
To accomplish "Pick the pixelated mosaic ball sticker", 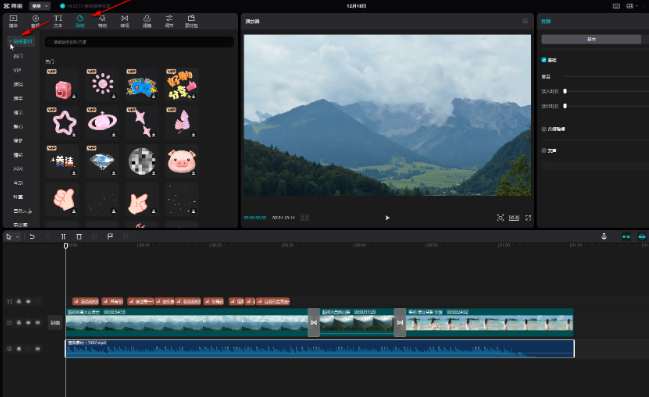I will 142,161.
